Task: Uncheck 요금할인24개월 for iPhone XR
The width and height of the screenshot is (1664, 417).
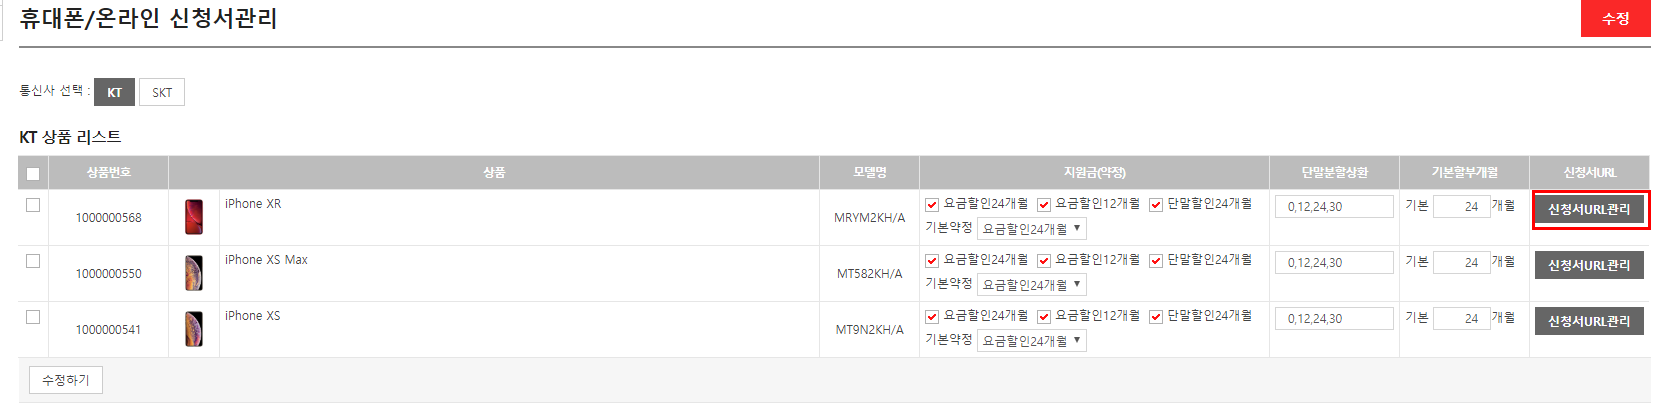Action: [x=932, y=205]
